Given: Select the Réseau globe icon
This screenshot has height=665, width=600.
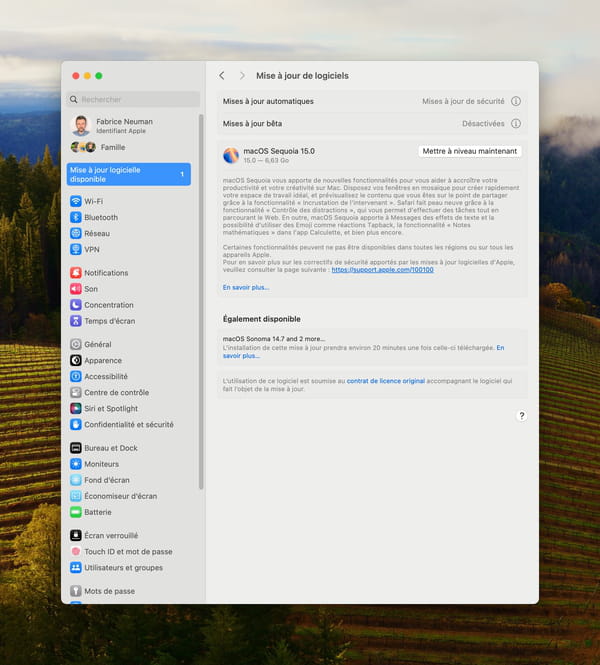Looking at the screenshot, I should [x=75, y=233].
